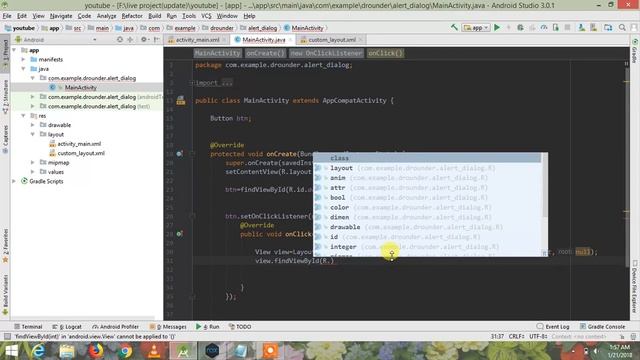
Task: Open VLC media player from the taskbar
Action: tap(154, 351)
